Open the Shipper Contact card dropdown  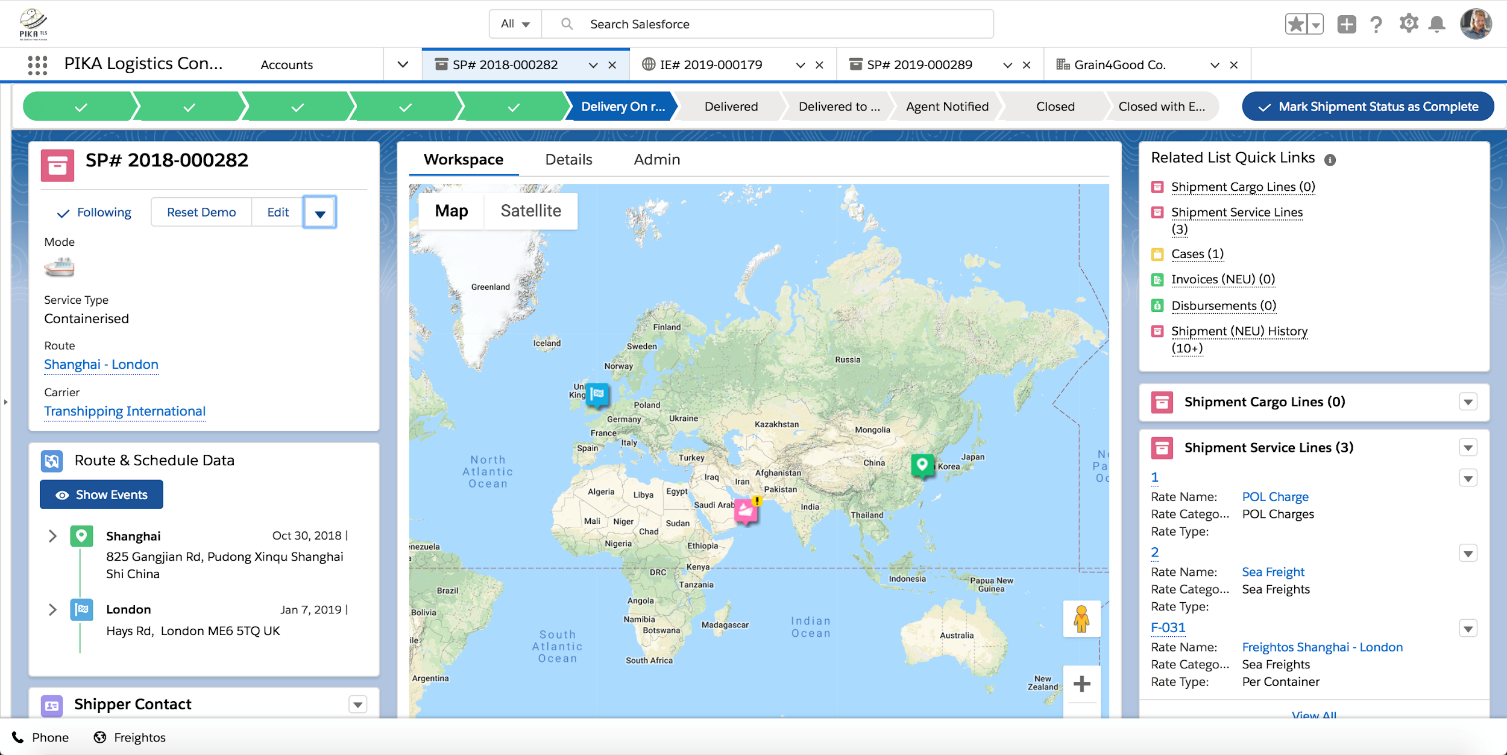tap(357, 705)
